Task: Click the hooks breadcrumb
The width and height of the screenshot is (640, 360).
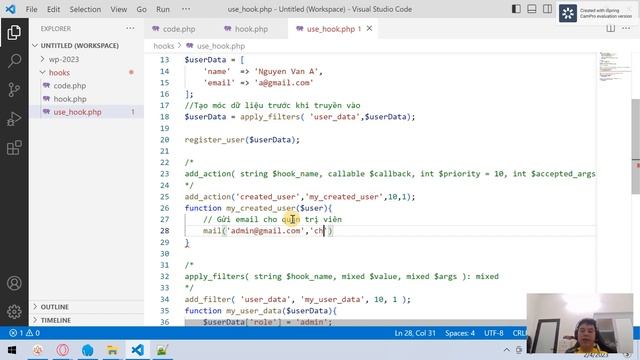Action: pos(164,46)
